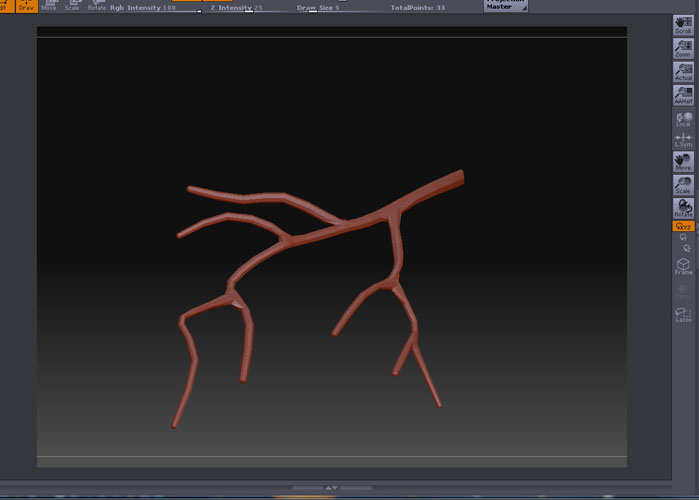Select the Scale view tool in right shelf
Viewport: 699px width, 500px height.
(x=683, y=185)
